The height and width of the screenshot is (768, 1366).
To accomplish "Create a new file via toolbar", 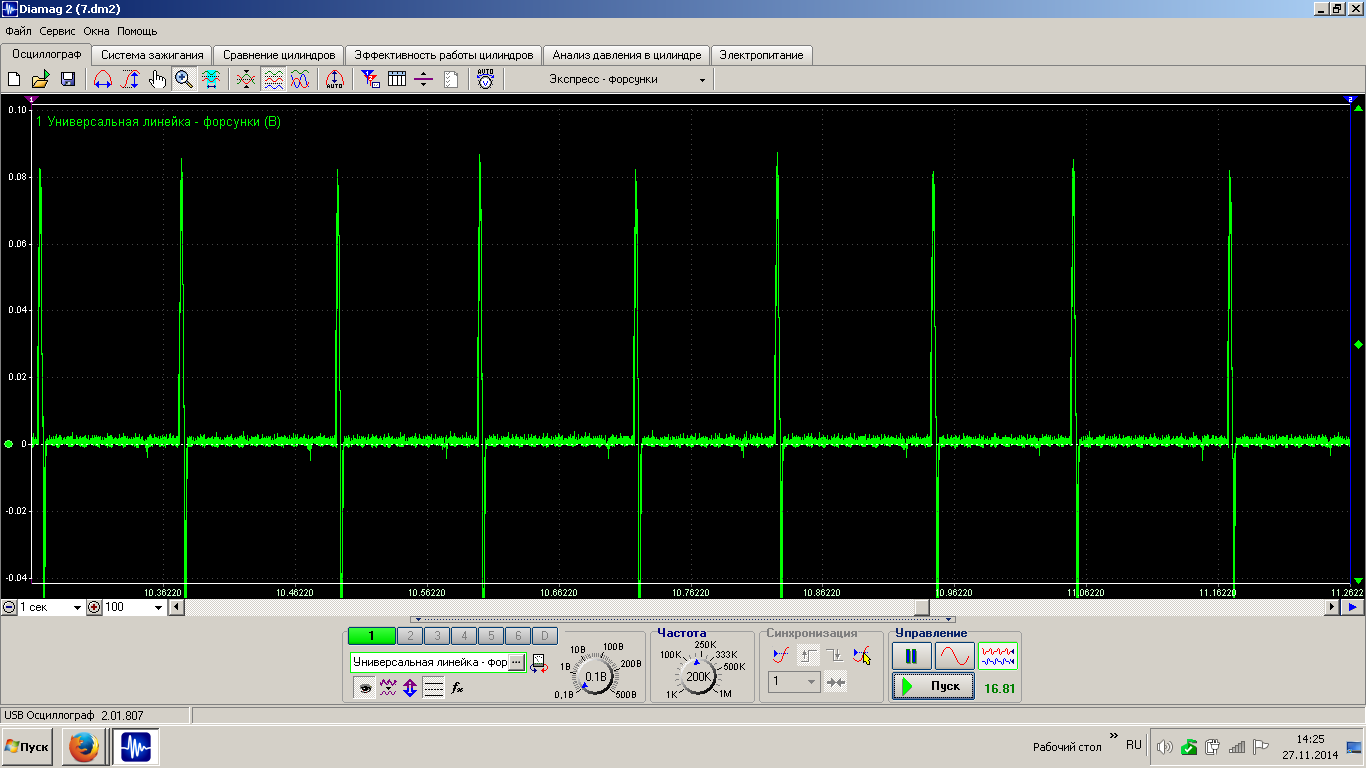I will tap(14, 79).
